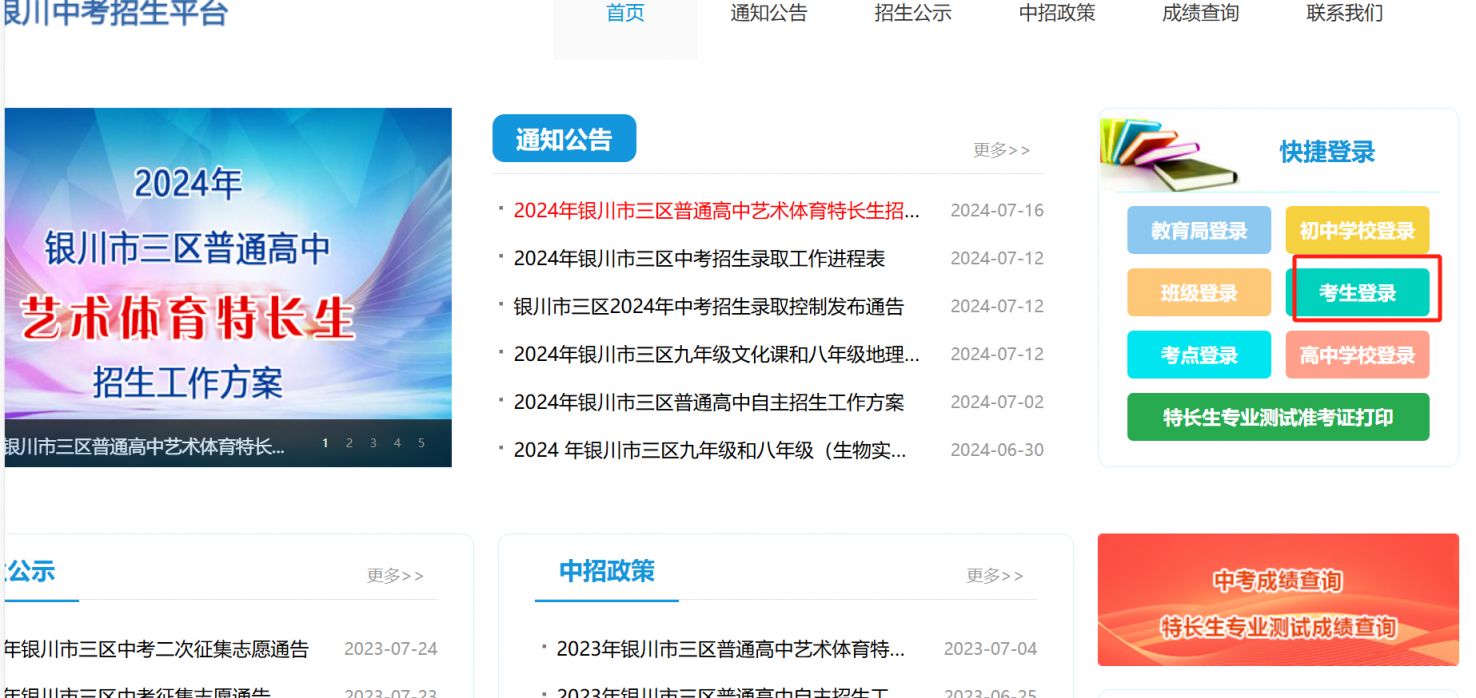Click the 中招政策 section heading
Image resolution: width=1476 pixels, height=698 pixels.
607,571
